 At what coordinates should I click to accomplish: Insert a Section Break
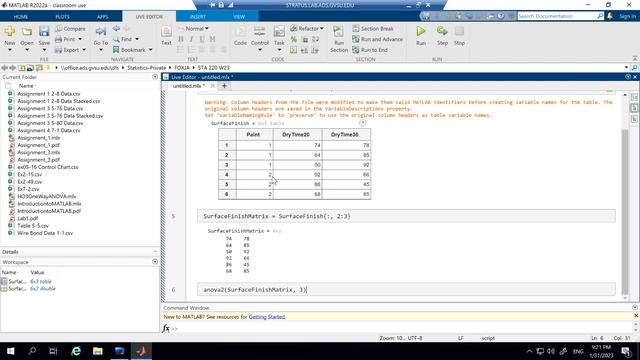pos(373,29)
